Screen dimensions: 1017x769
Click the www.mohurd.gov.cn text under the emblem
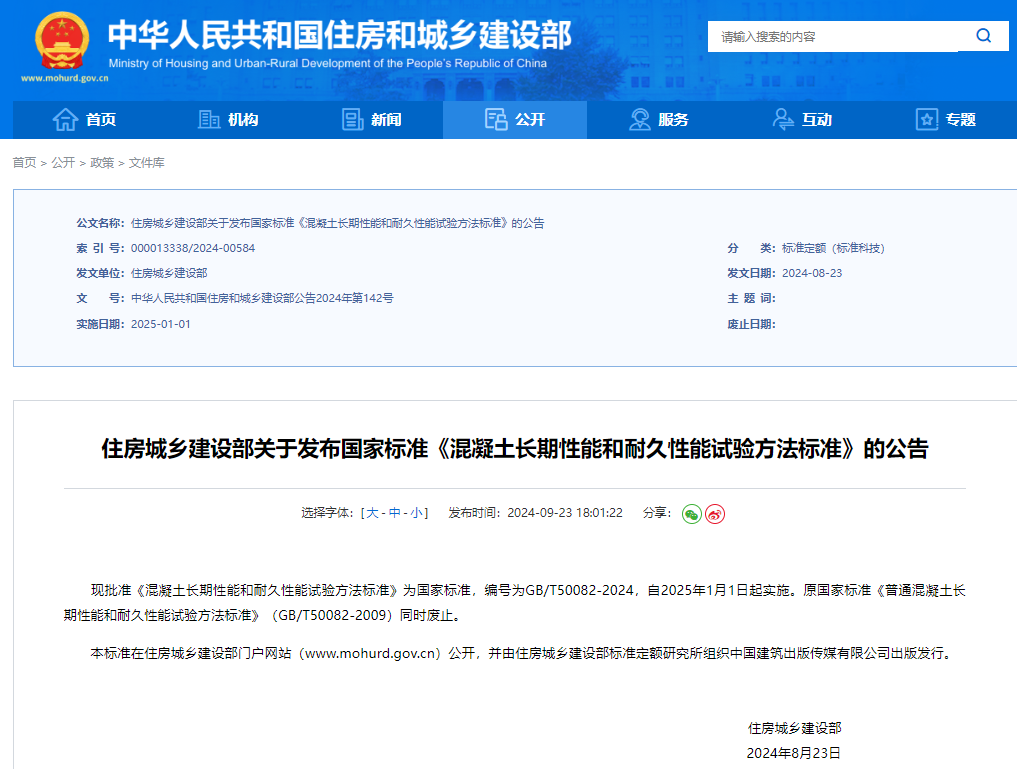[x=62, y=78]
